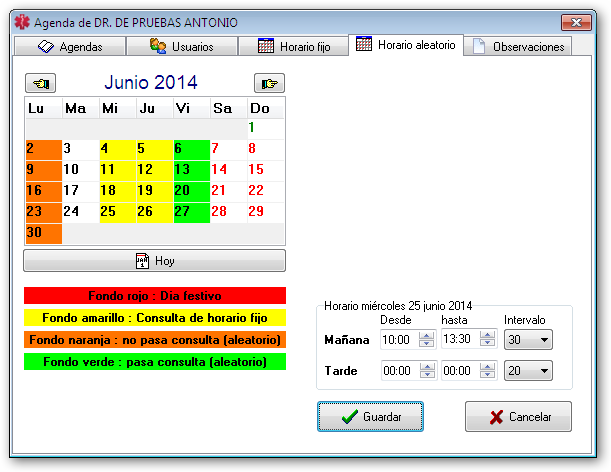This screenshot has height=472, width=611.
Task: Go to next month with right hand arrow
Action: coord(268,83)
